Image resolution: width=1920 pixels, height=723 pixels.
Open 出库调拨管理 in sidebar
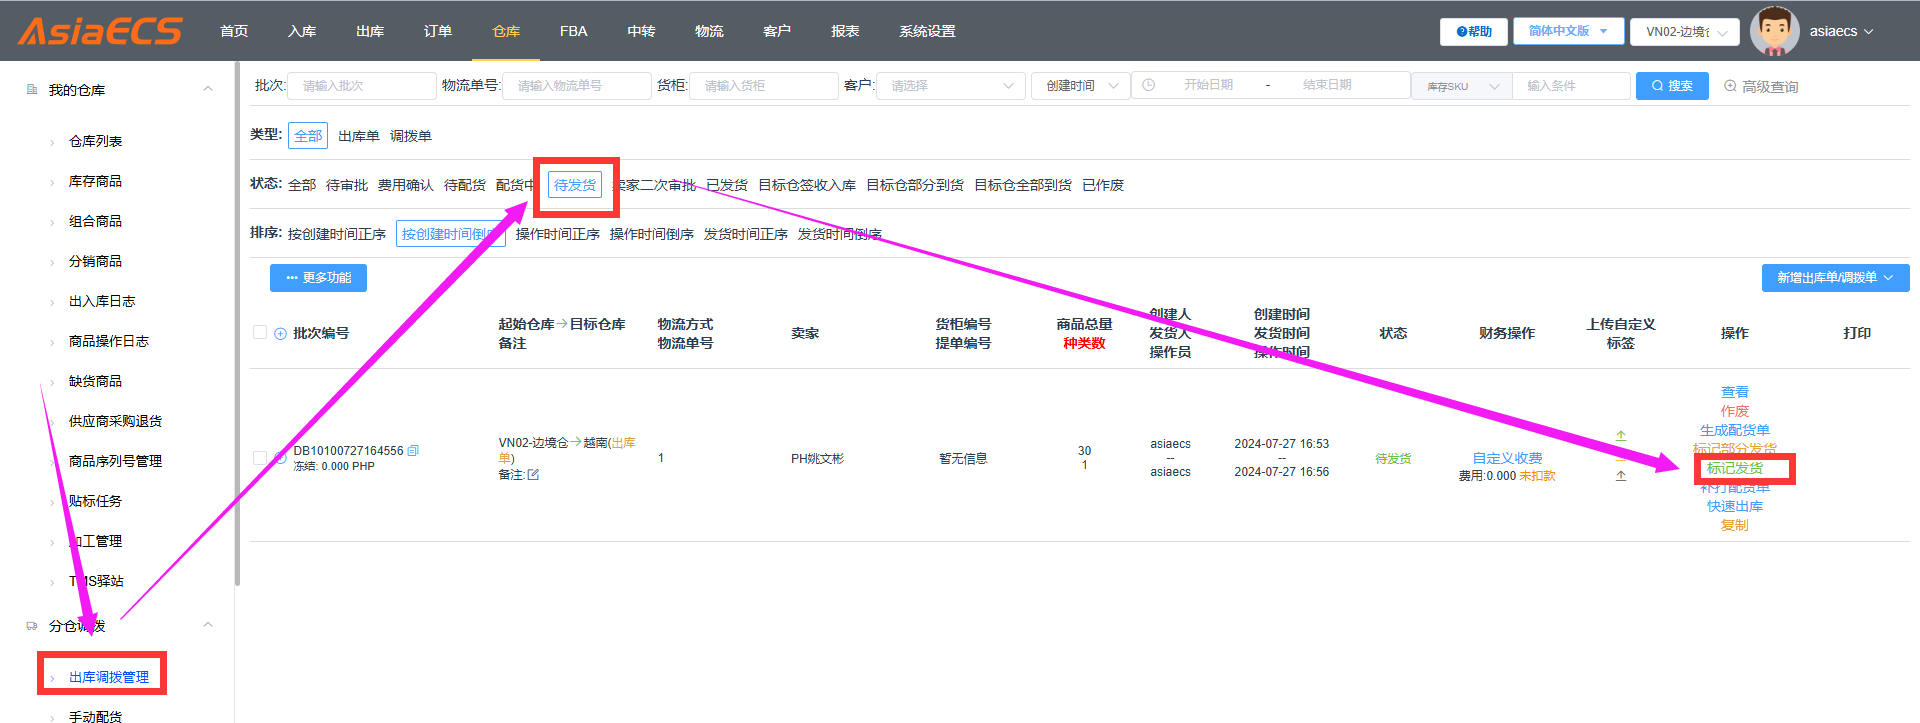coord(109,677)
